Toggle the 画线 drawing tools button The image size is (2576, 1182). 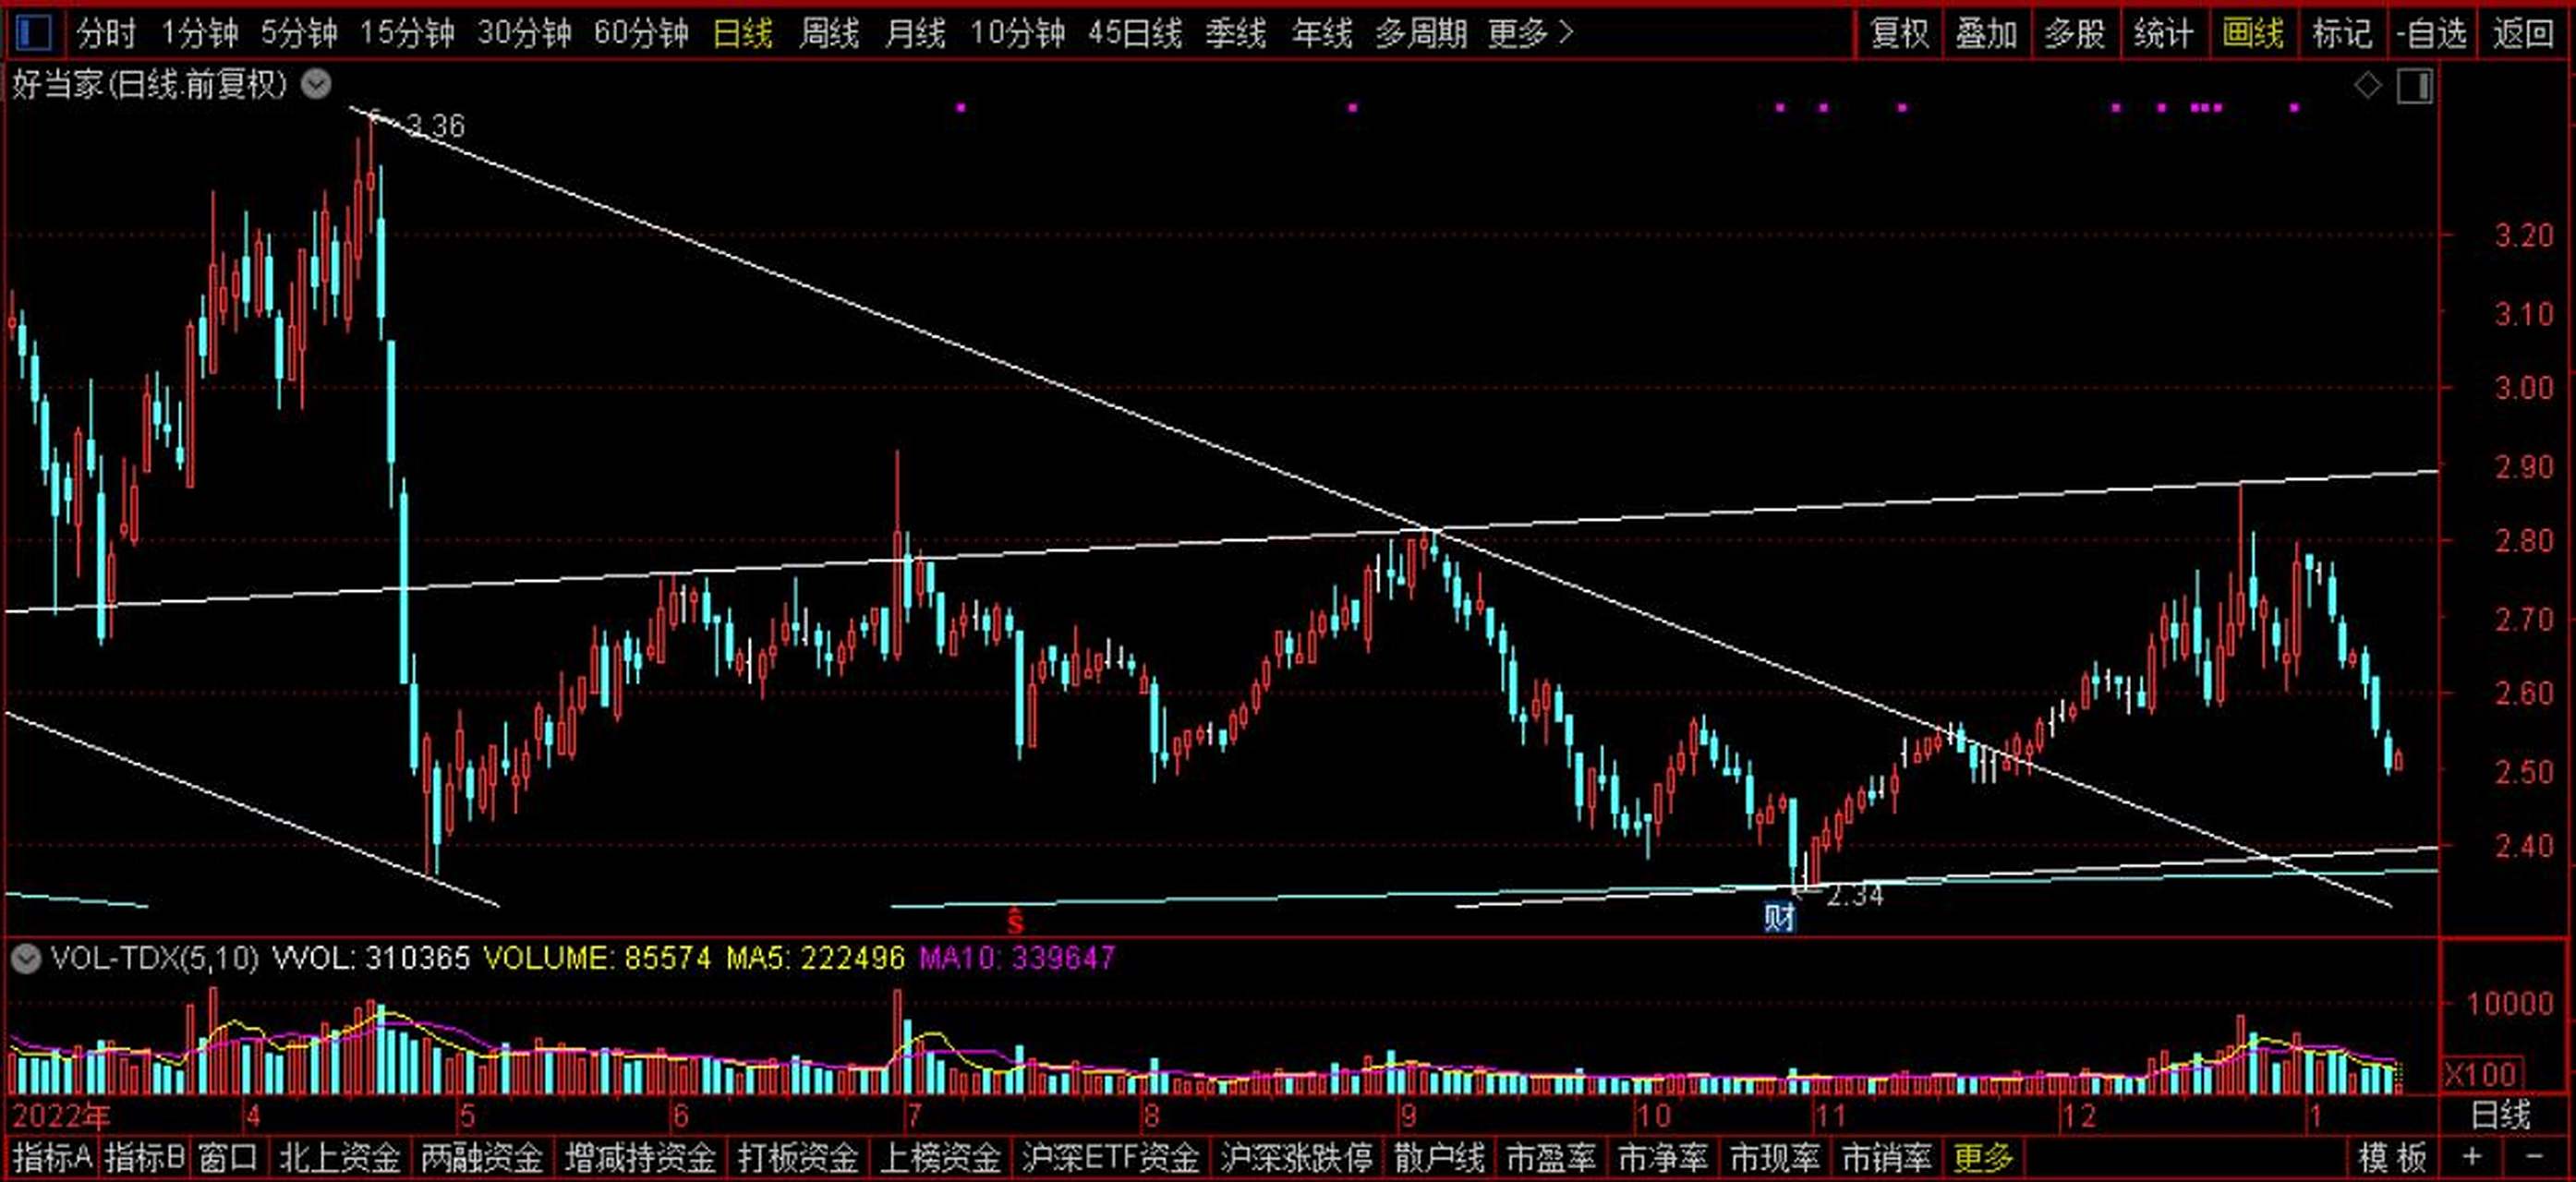click(x=2252, y=33)
